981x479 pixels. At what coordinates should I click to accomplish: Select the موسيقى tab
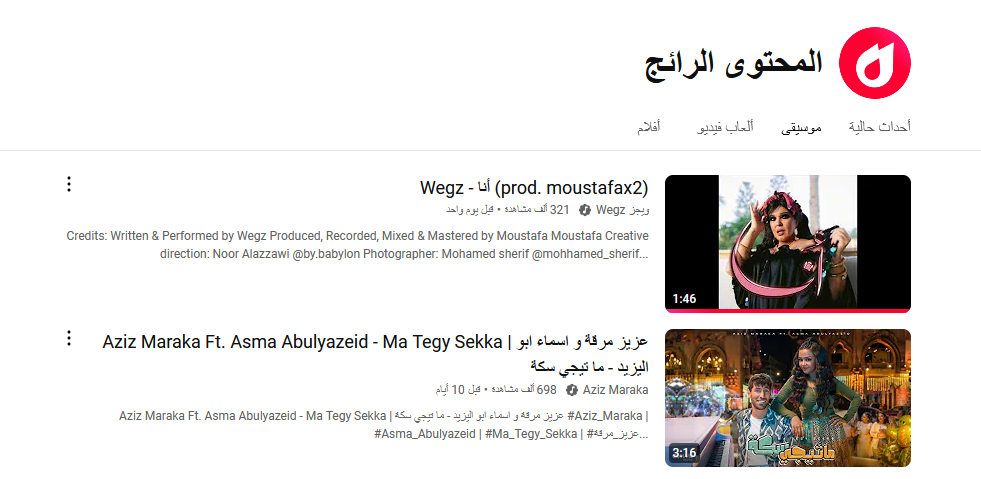tap(801, 127)
